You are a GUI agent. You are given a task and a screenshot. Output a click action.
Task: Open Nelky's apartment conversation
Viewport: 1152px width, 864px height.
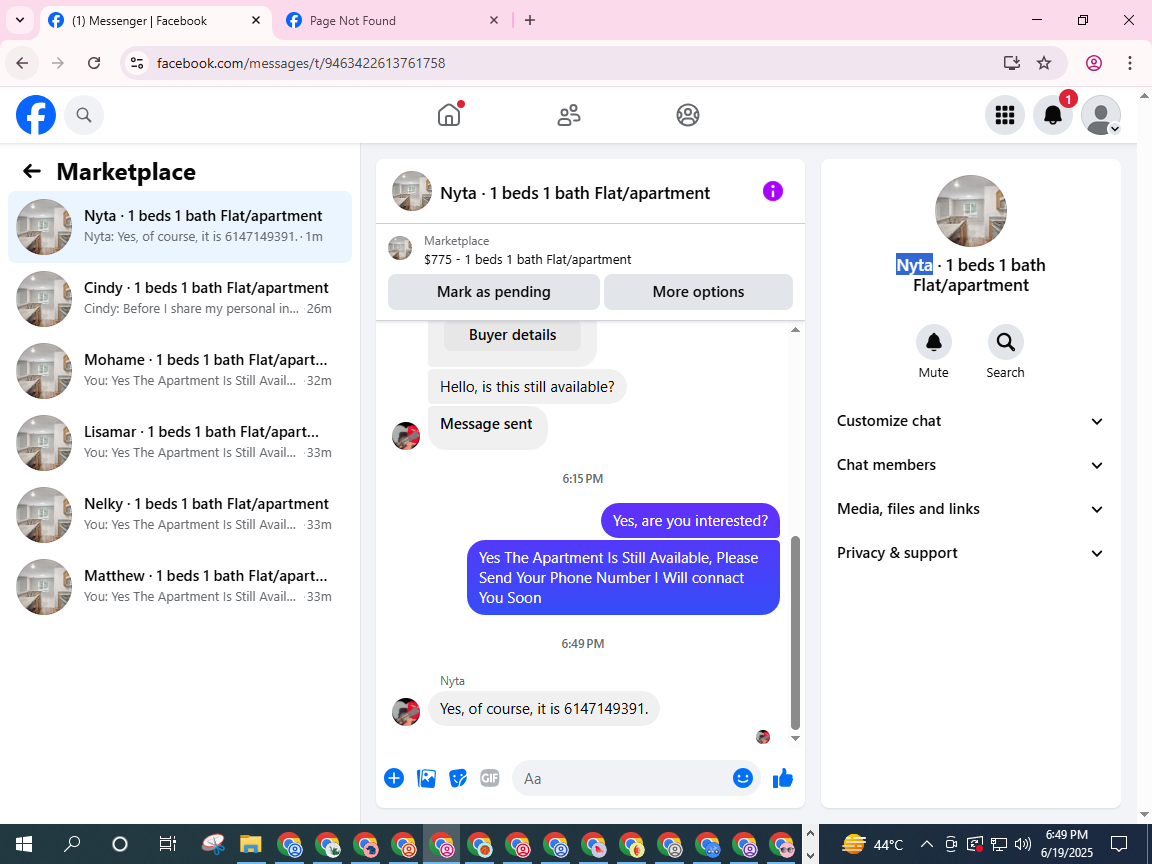(x=180, y=514)
